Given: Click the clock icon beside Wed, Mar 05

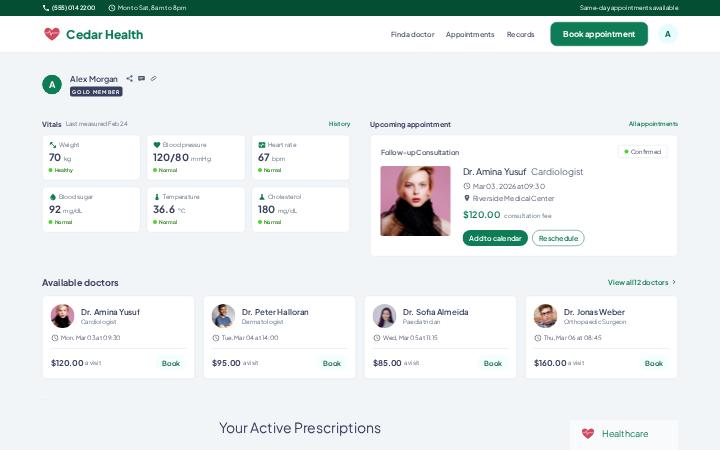Looking at the screenshot, I should 377,338.
